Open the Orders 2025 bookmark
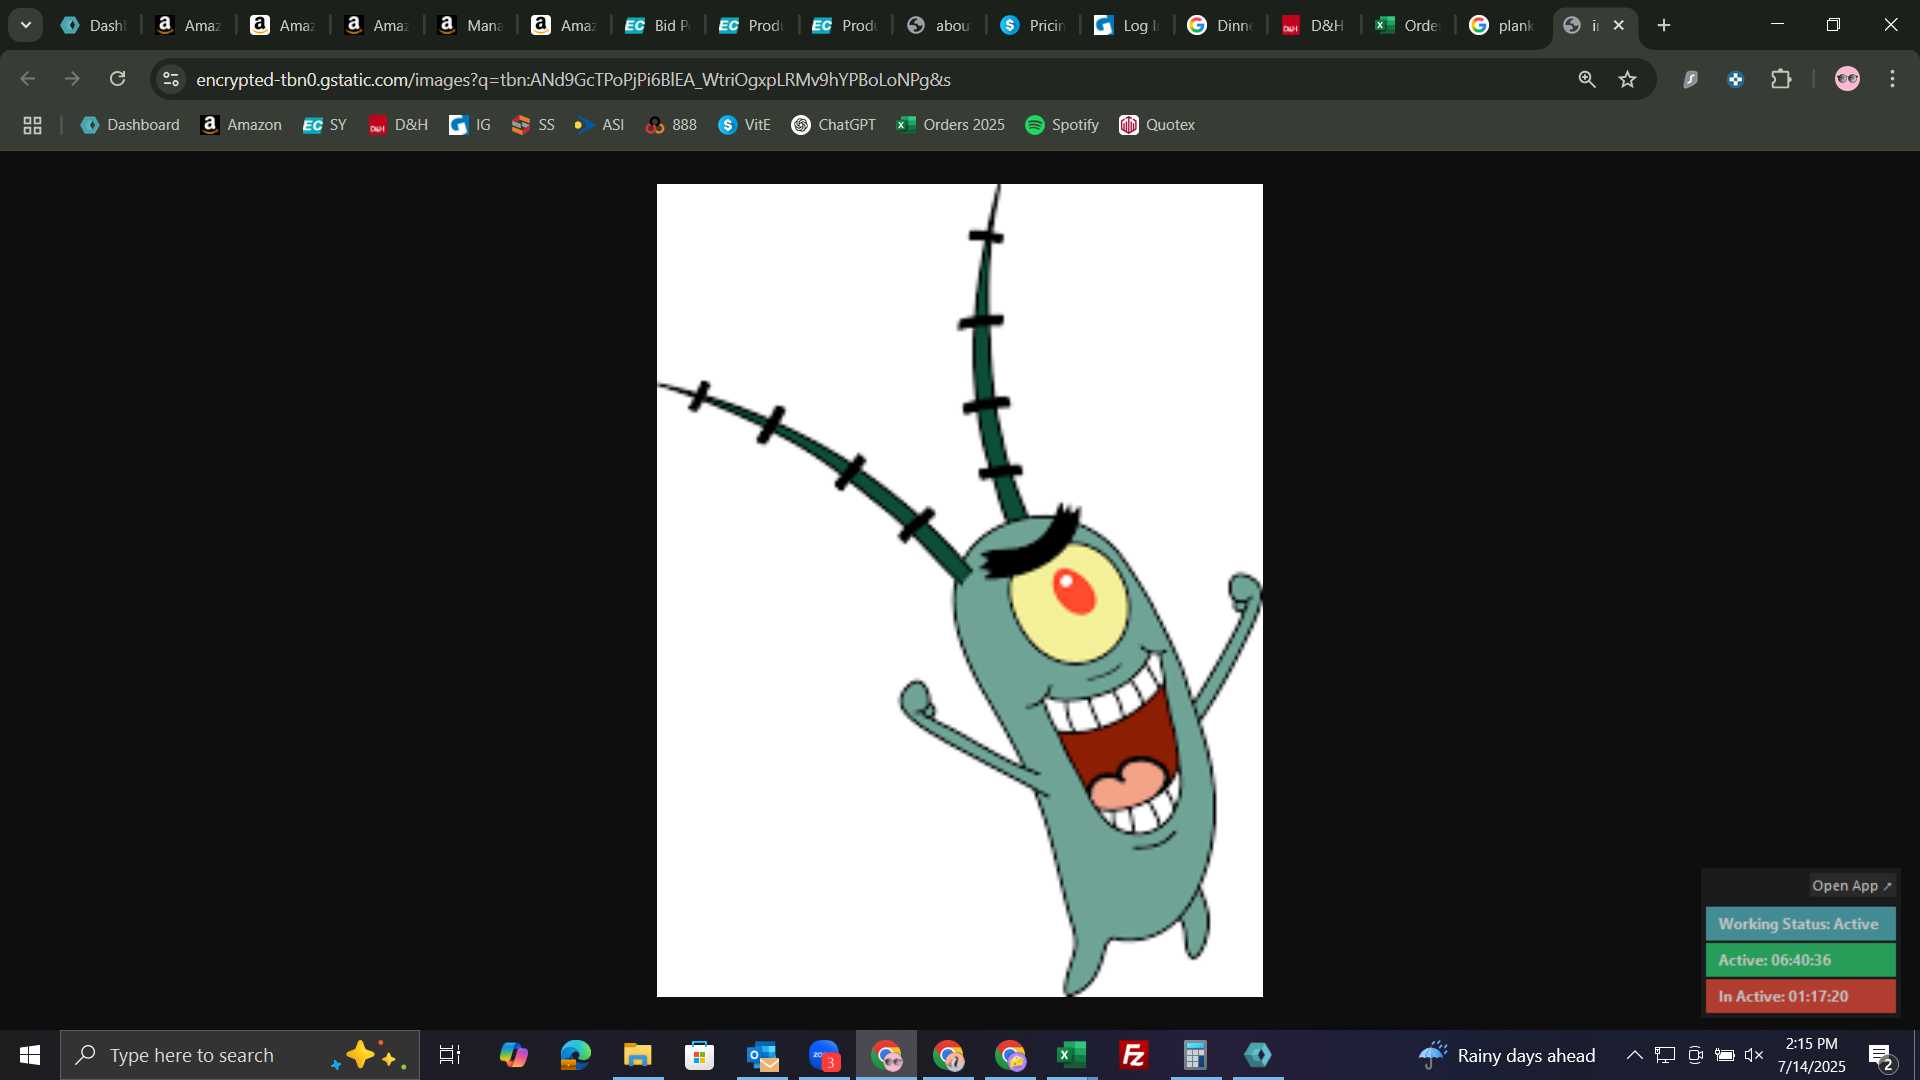Screen dimensions: 1920x1080 tap(951, 125)
